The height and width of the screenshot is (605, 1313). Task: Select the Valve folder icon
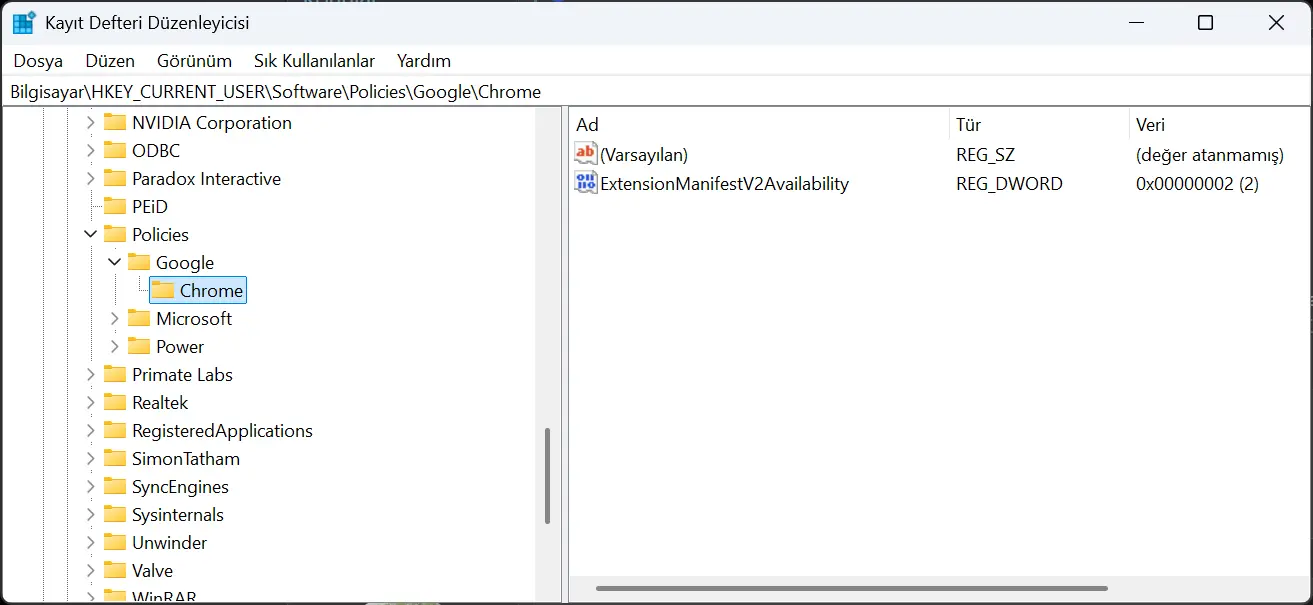point(115,571)
